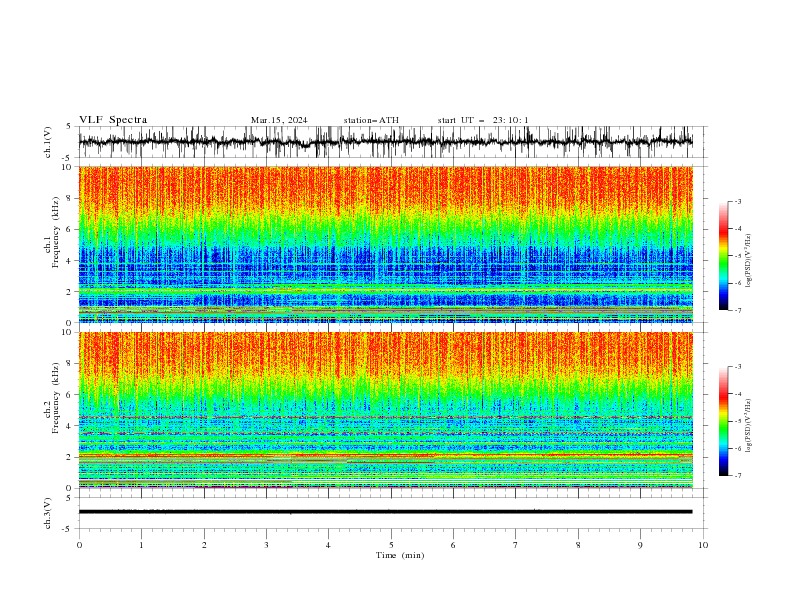Click the "VLF Spectra" plot title
The width and height of the screenshot is (792, 612).
pos(113,120)
